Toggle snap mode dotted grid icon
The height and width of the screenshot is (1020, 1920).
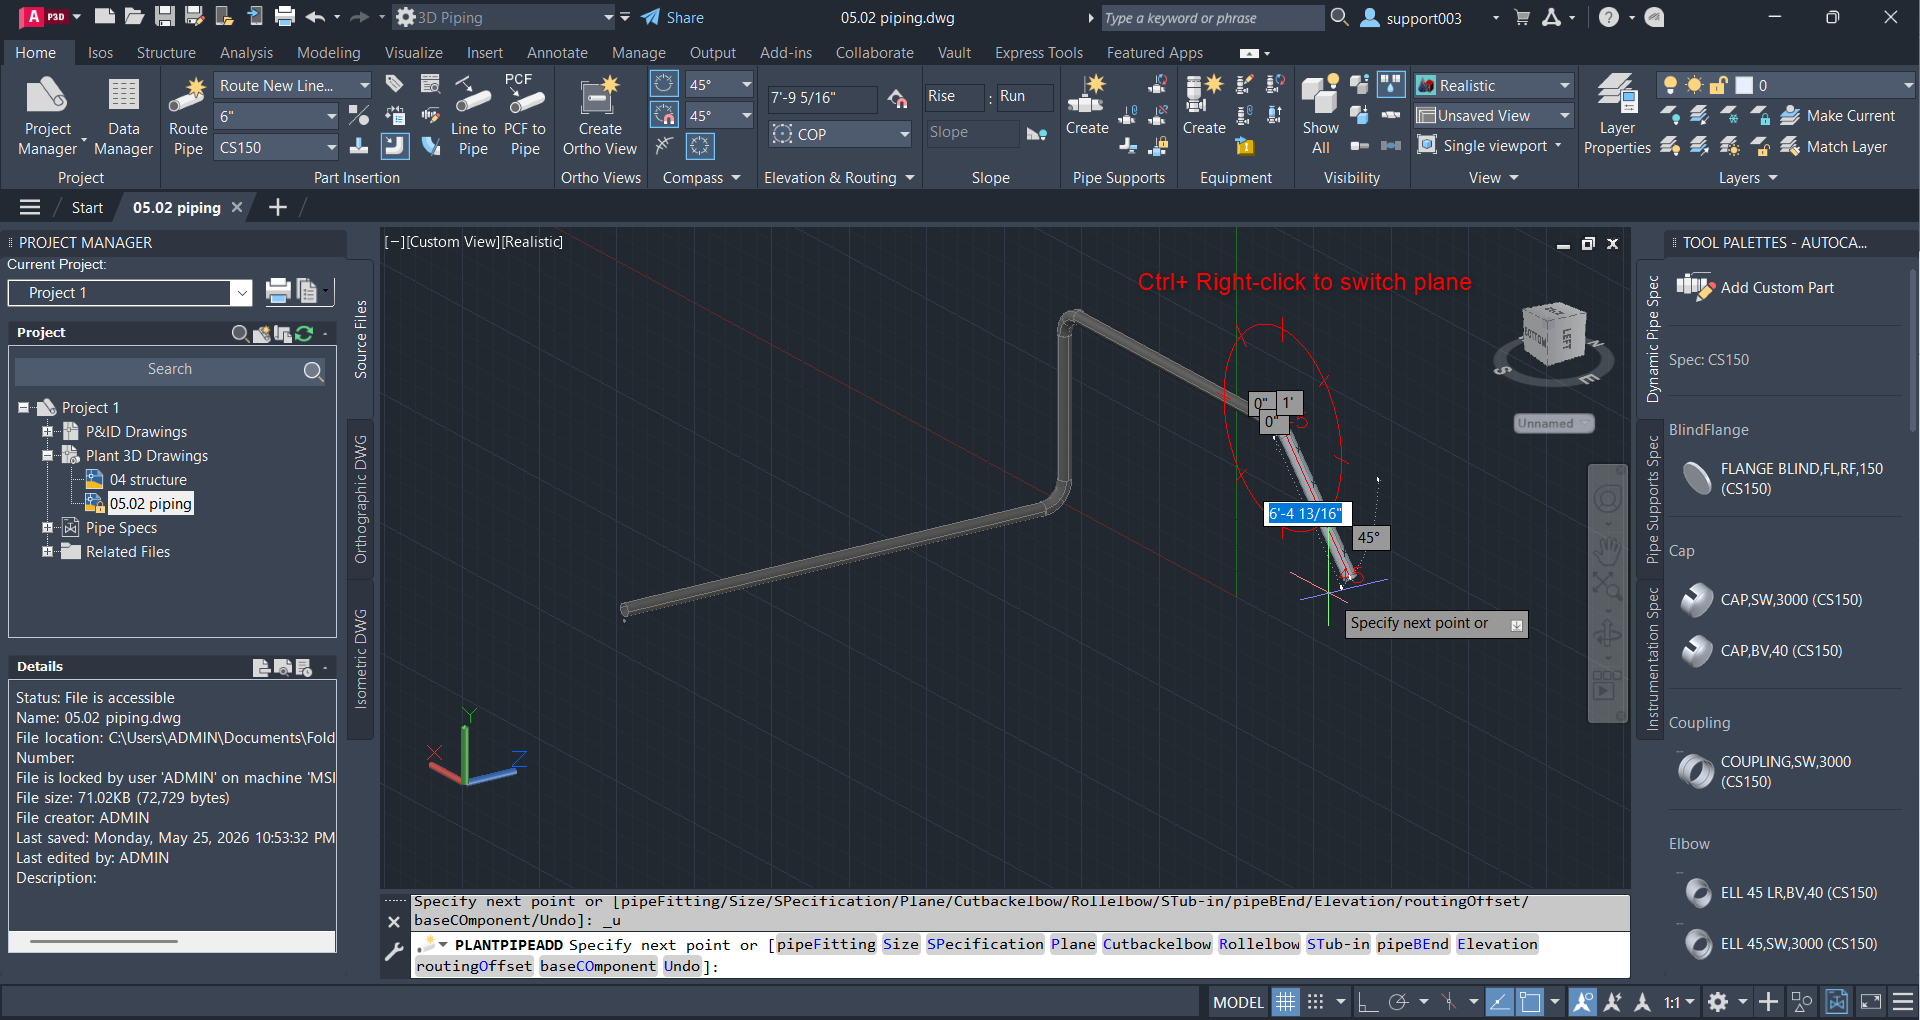point(1316,1002)
